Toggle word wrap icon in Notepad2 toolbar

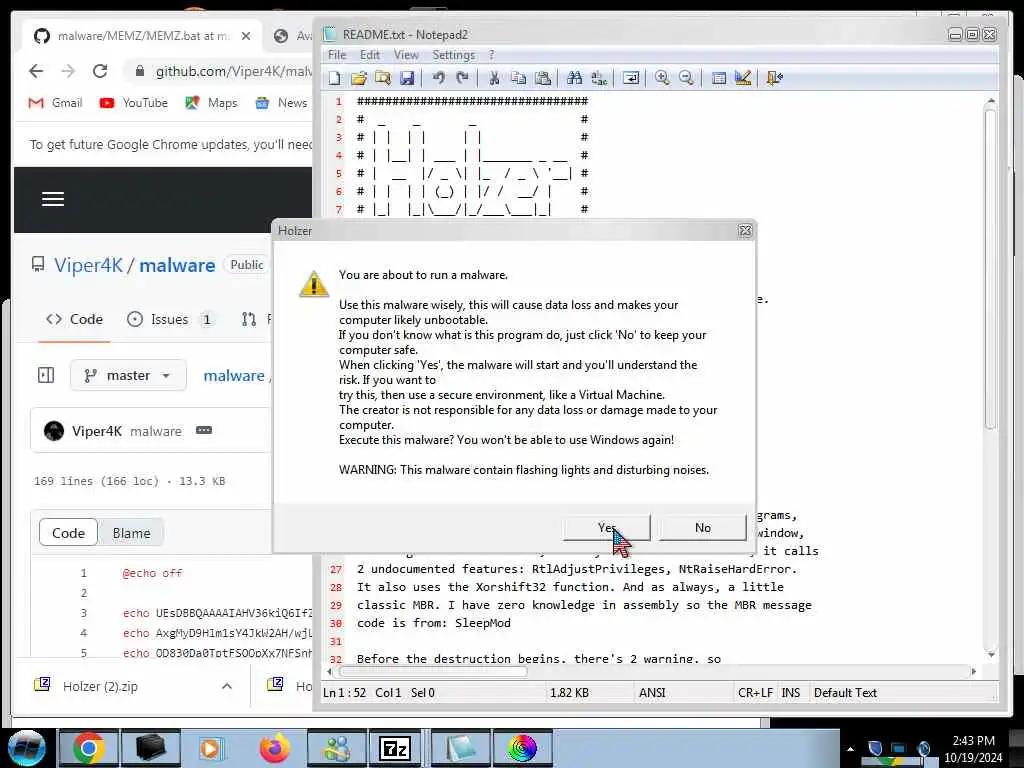[631, 78]
